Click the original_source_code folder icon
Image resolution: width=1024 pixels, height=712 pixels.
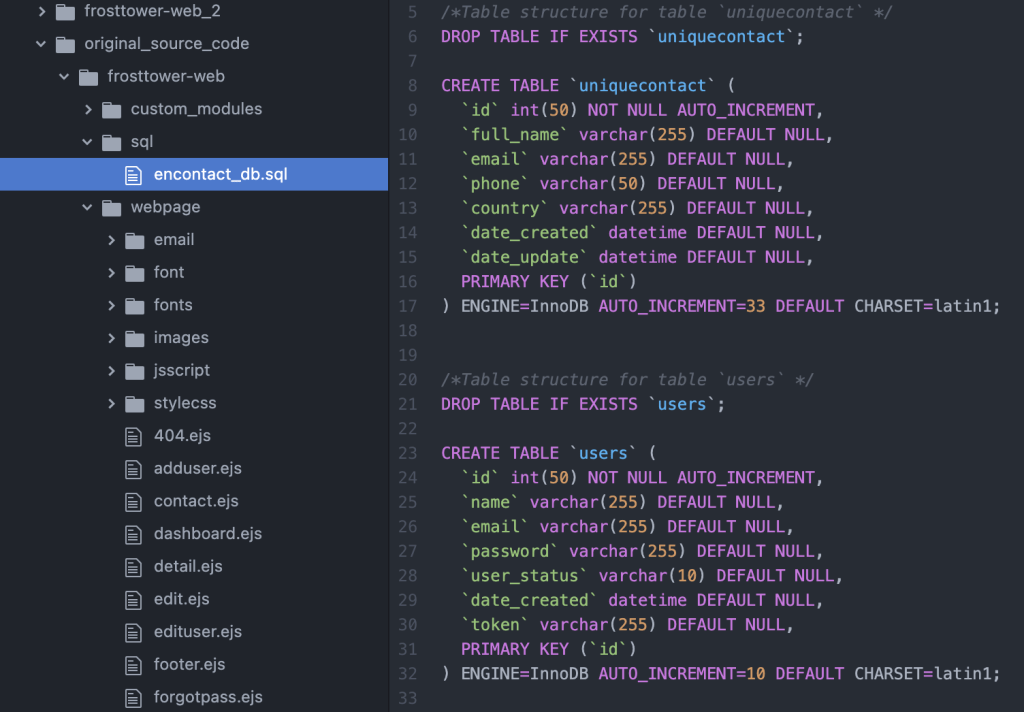coord(65,44)
